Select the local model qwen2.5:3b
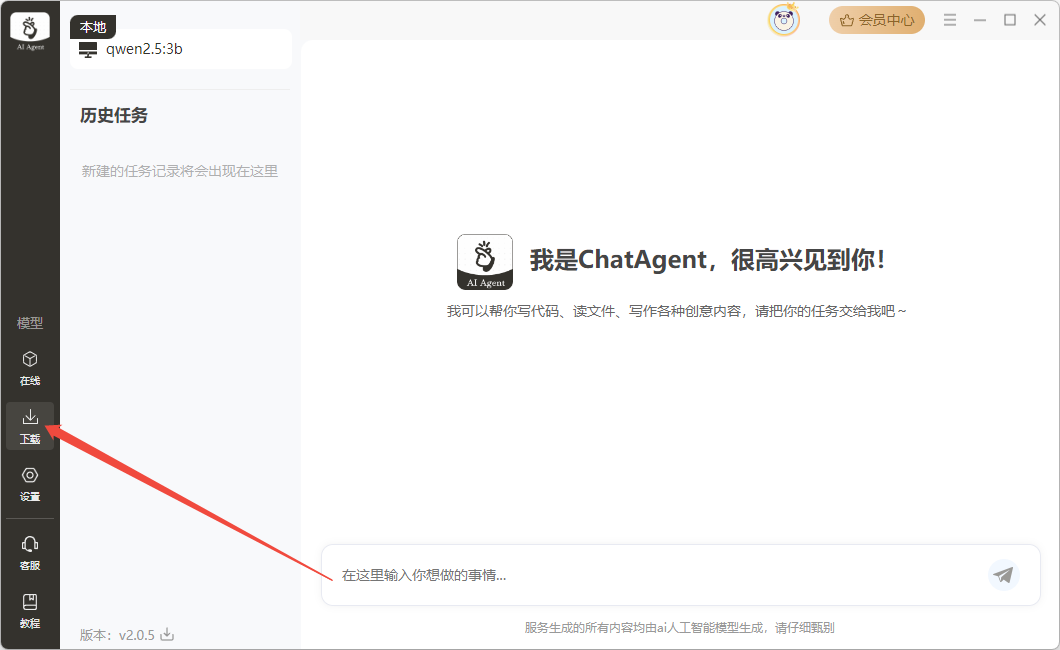This screenshot has width=1060, height=650. (181, 49)
